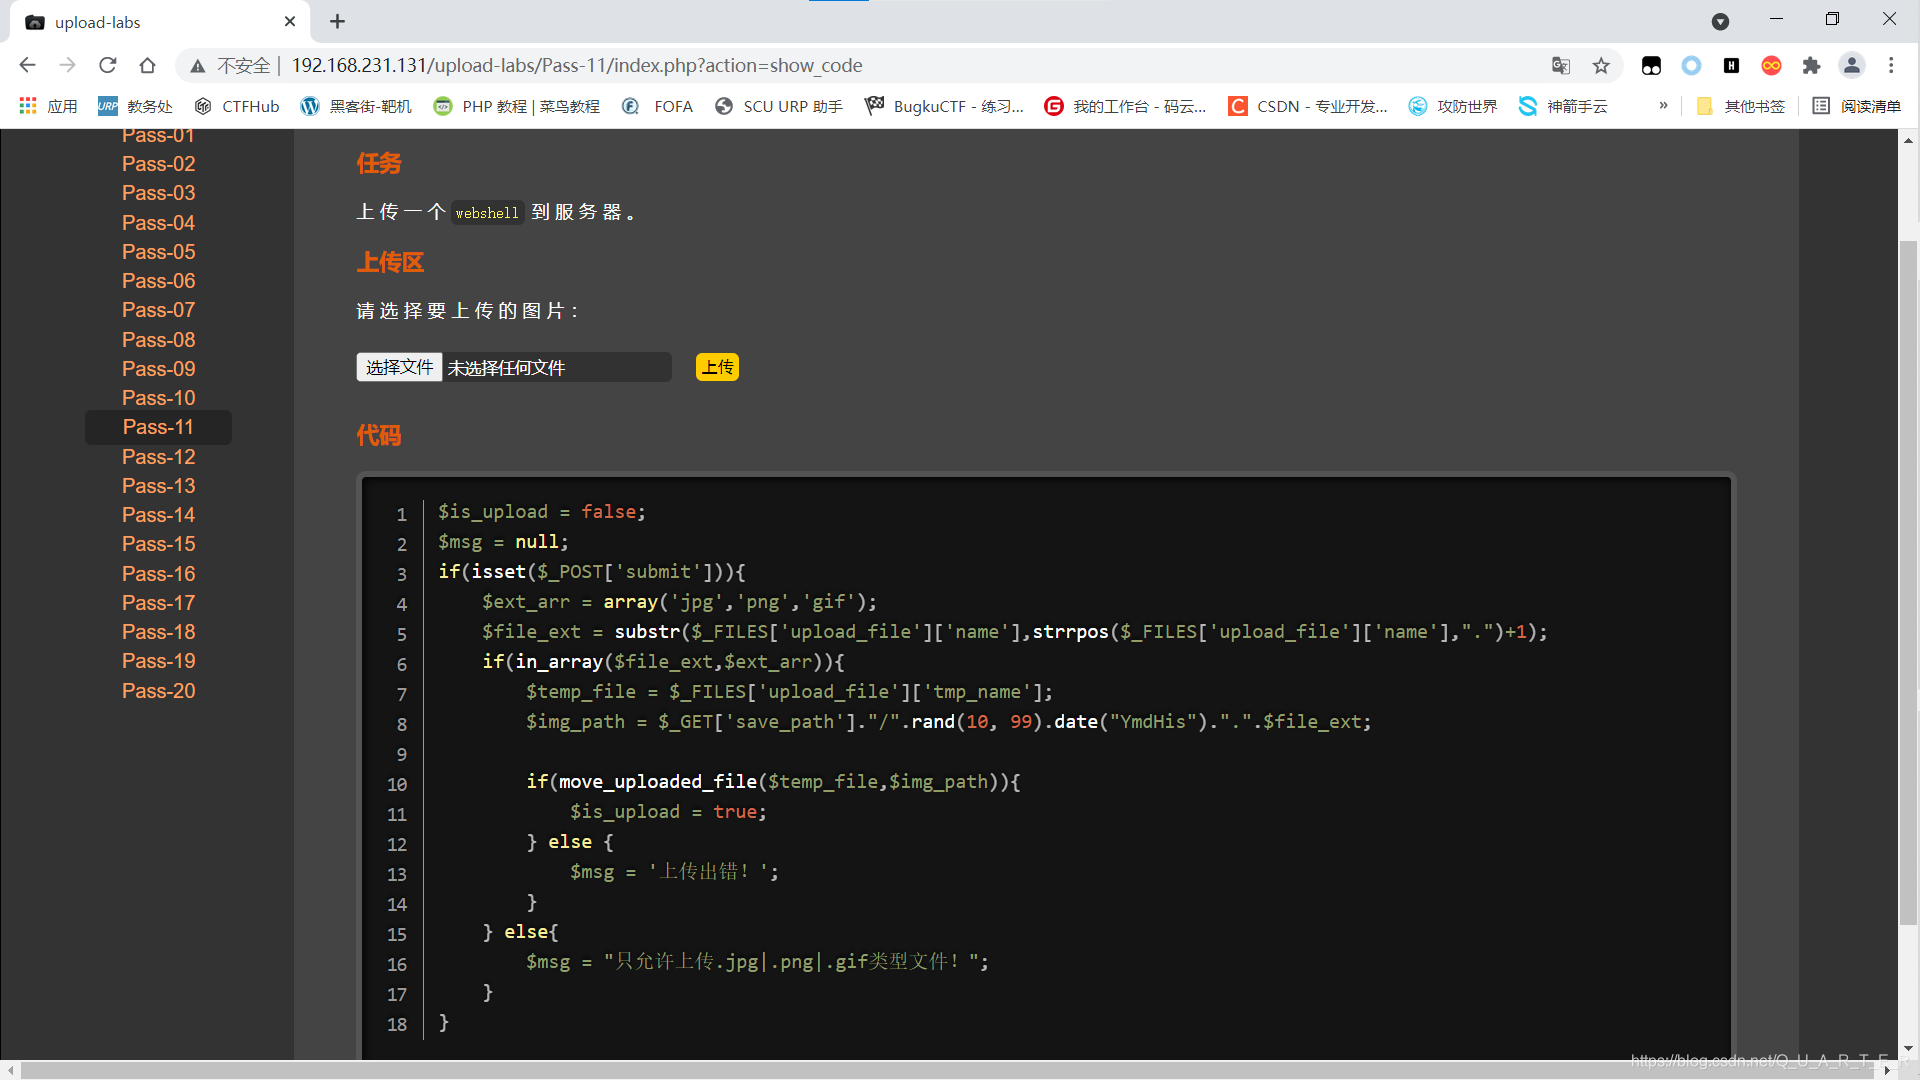Select the active Pass-11 item
The width and height of the screenshot is (1920, 1080).
158,427
